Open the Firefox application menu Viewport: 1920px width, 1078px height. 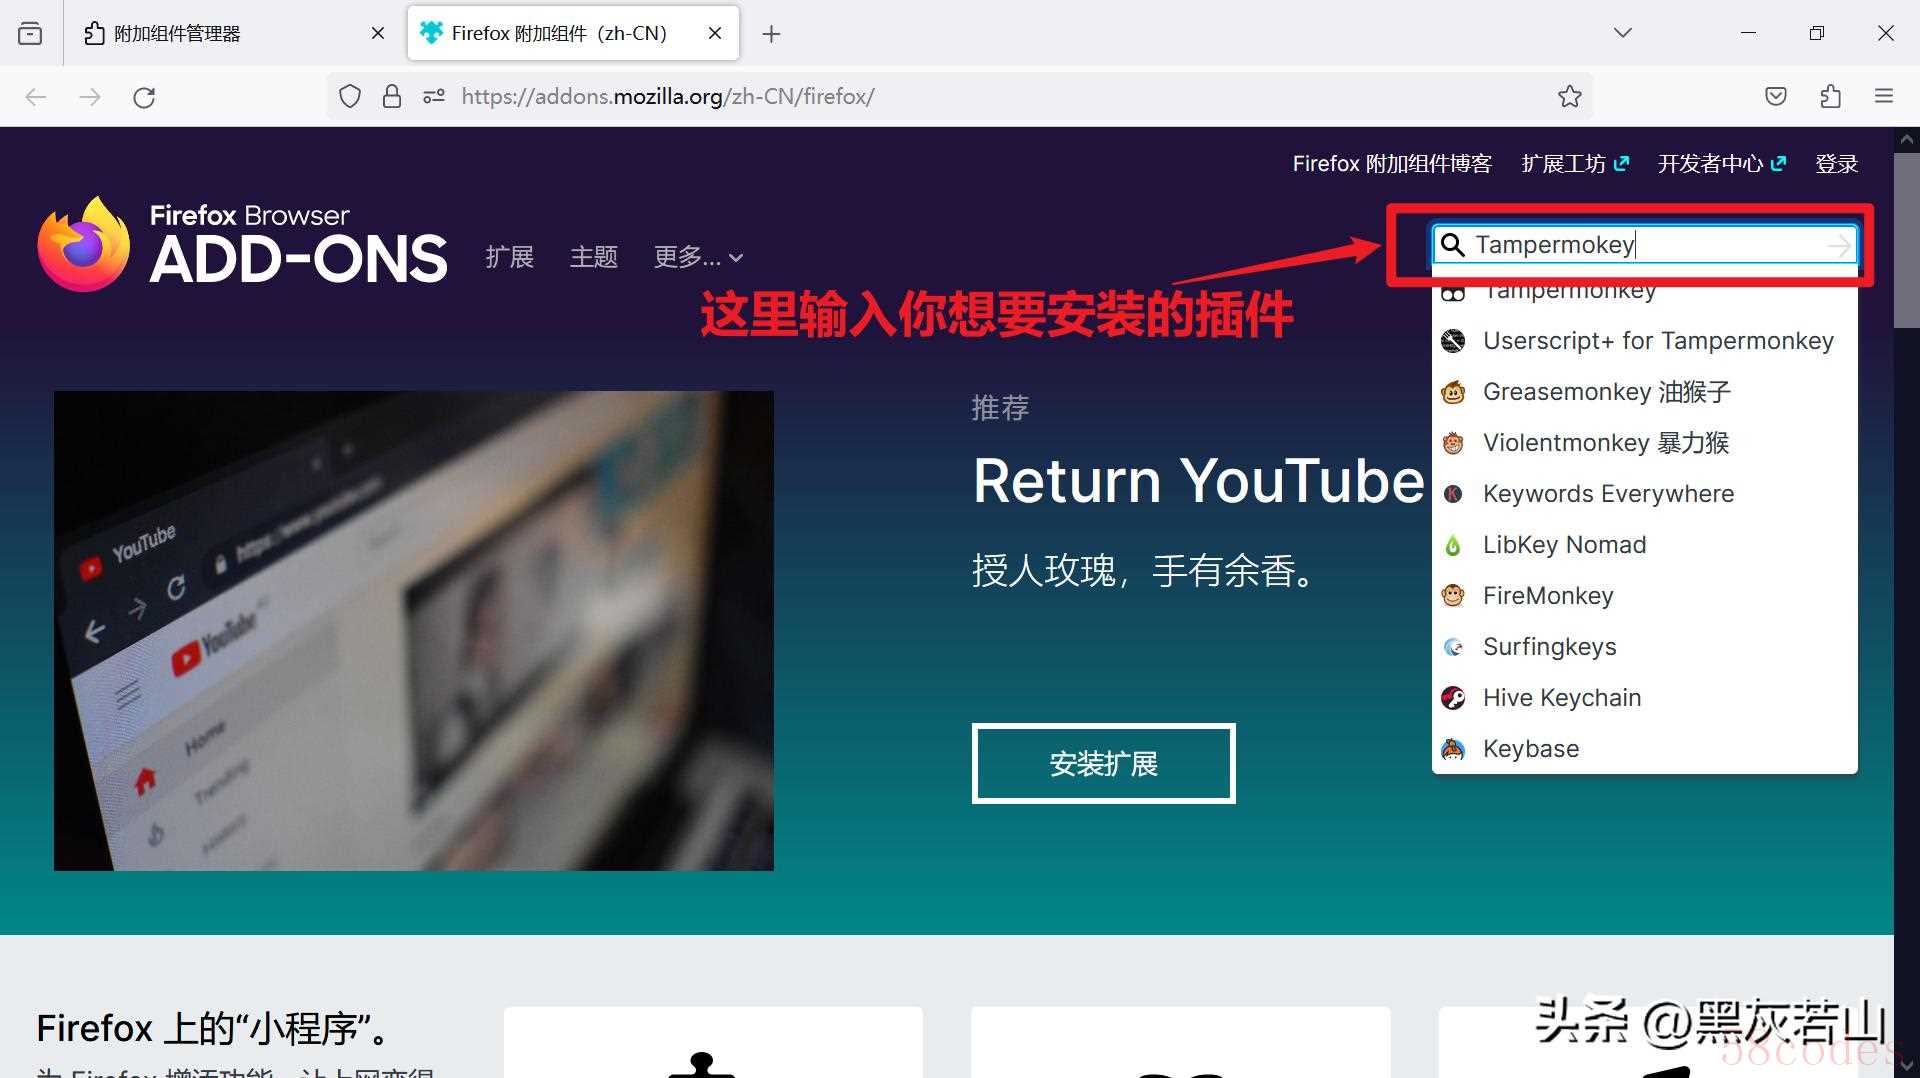click(1884, 97)
